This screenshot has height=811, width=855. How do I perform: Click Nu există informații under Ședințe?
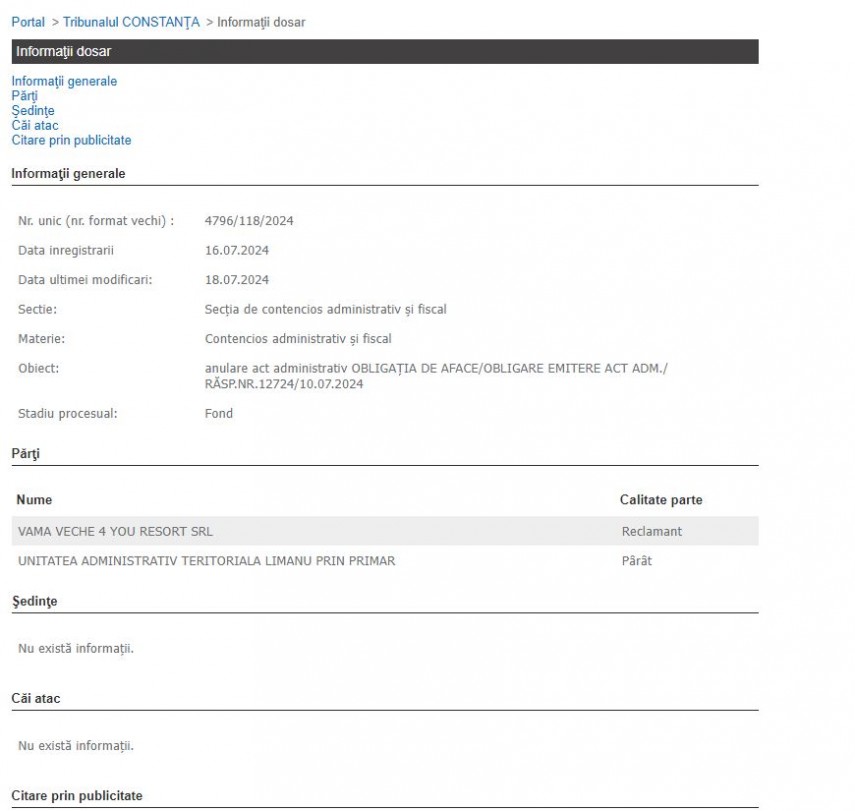tap(76, 648)
